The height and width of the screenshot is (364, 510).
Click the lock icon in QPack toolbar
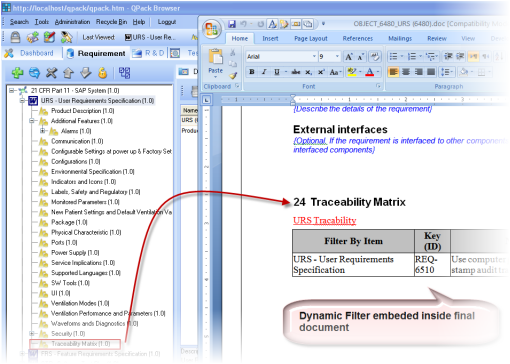click(15, 37)
